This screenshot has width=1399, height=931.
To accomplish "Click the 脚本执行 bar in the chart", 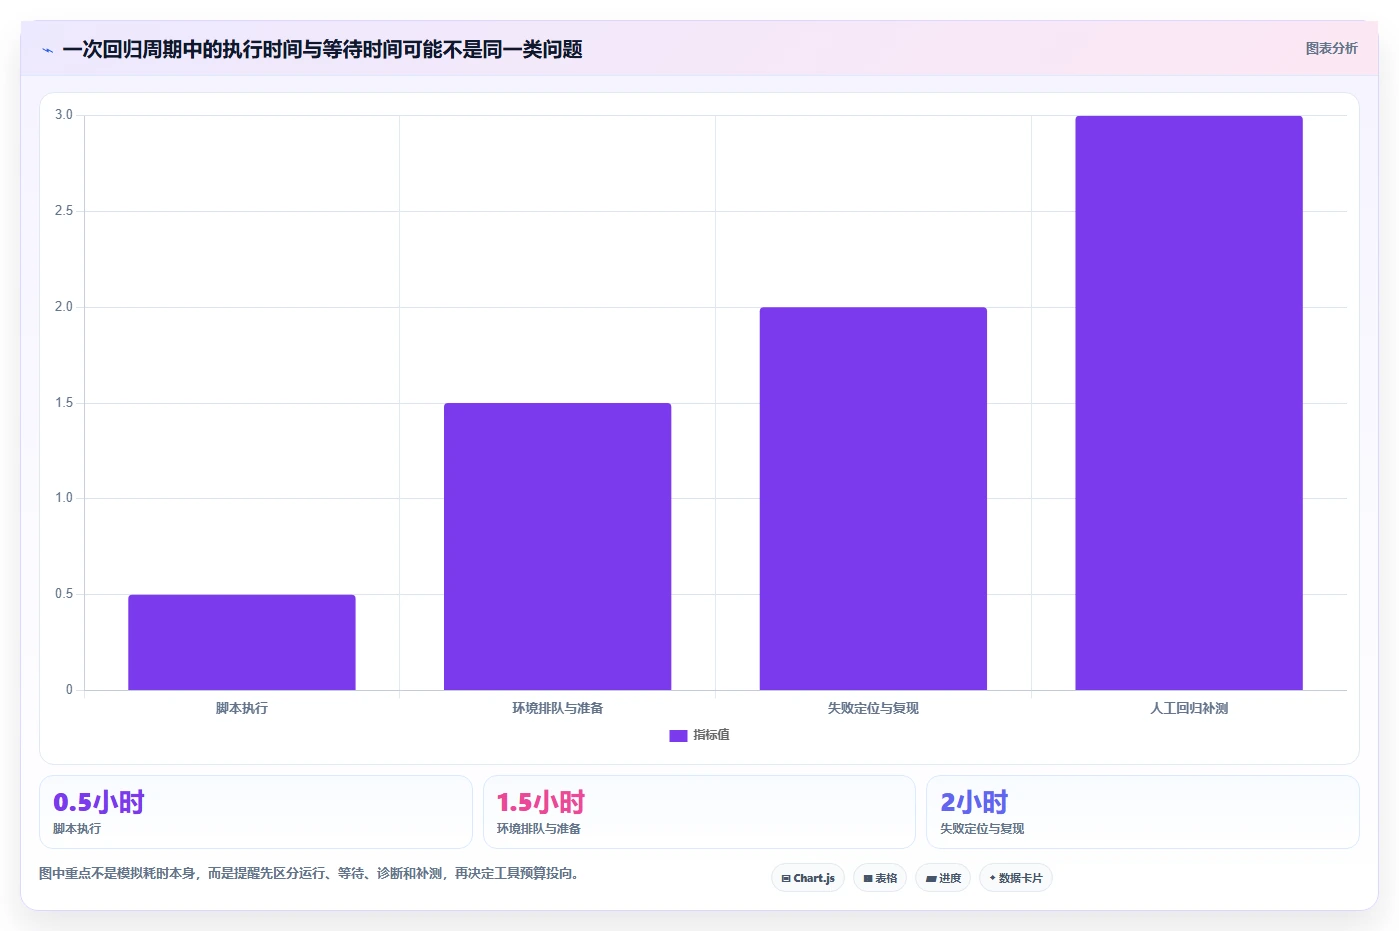I will pos(242,642).
